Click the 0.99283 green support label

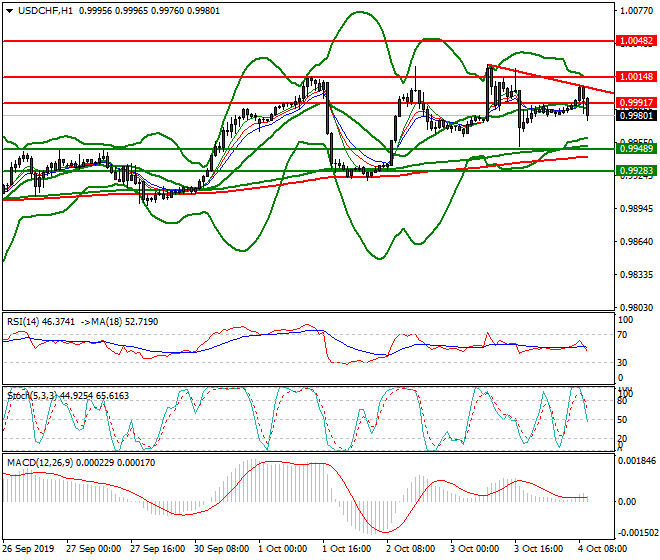pos(636,171)
